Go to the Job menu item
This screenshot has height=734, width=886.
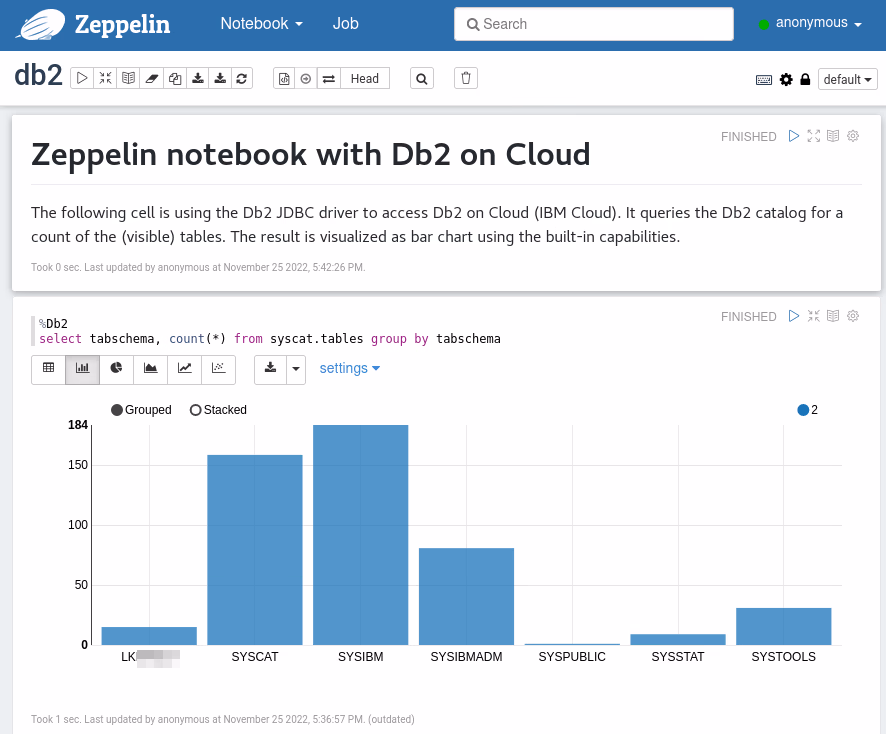tap(346, 23)
